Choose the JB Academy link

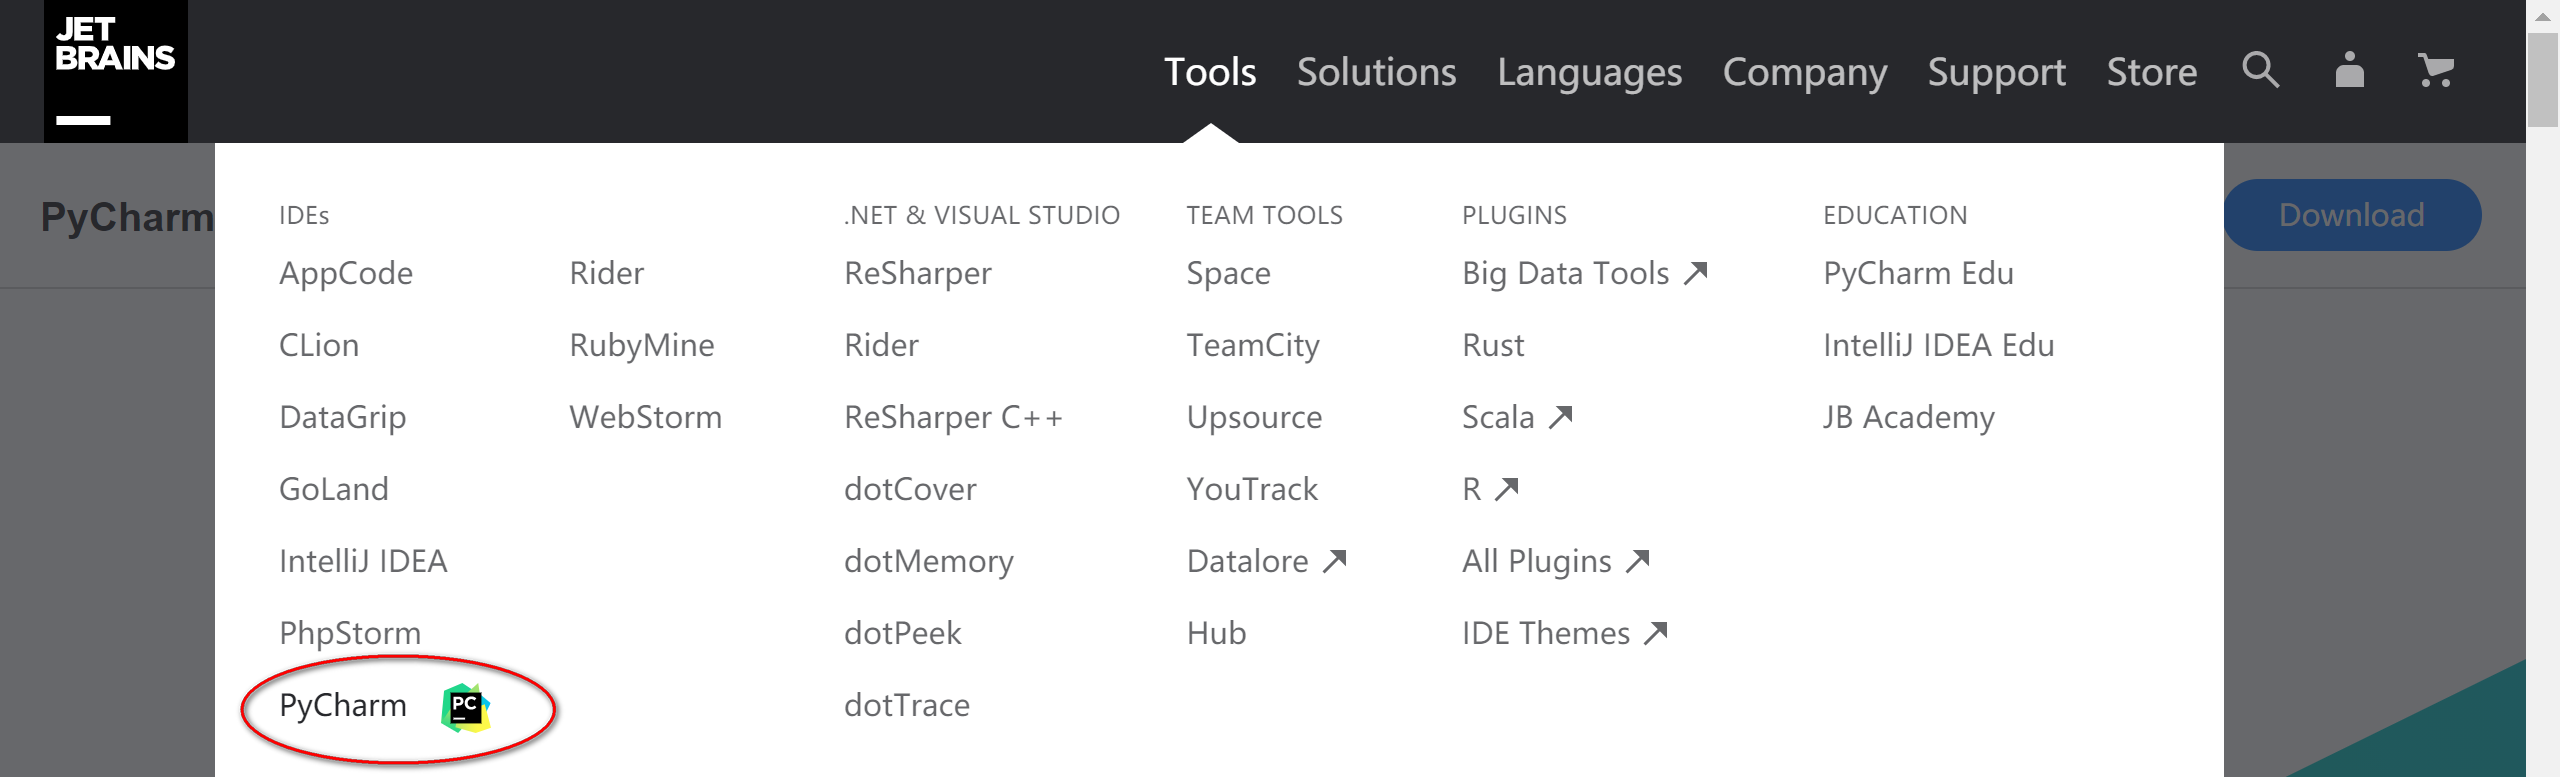pyautogui.click(x=1908, y=417)
